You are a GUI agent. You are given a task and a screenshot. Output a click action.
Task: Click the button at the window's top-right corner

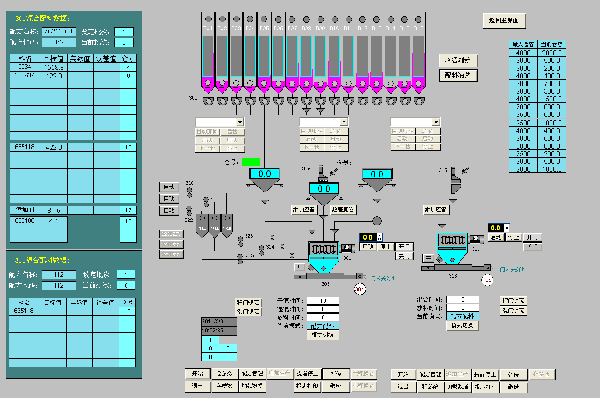(x=504, y=21)
